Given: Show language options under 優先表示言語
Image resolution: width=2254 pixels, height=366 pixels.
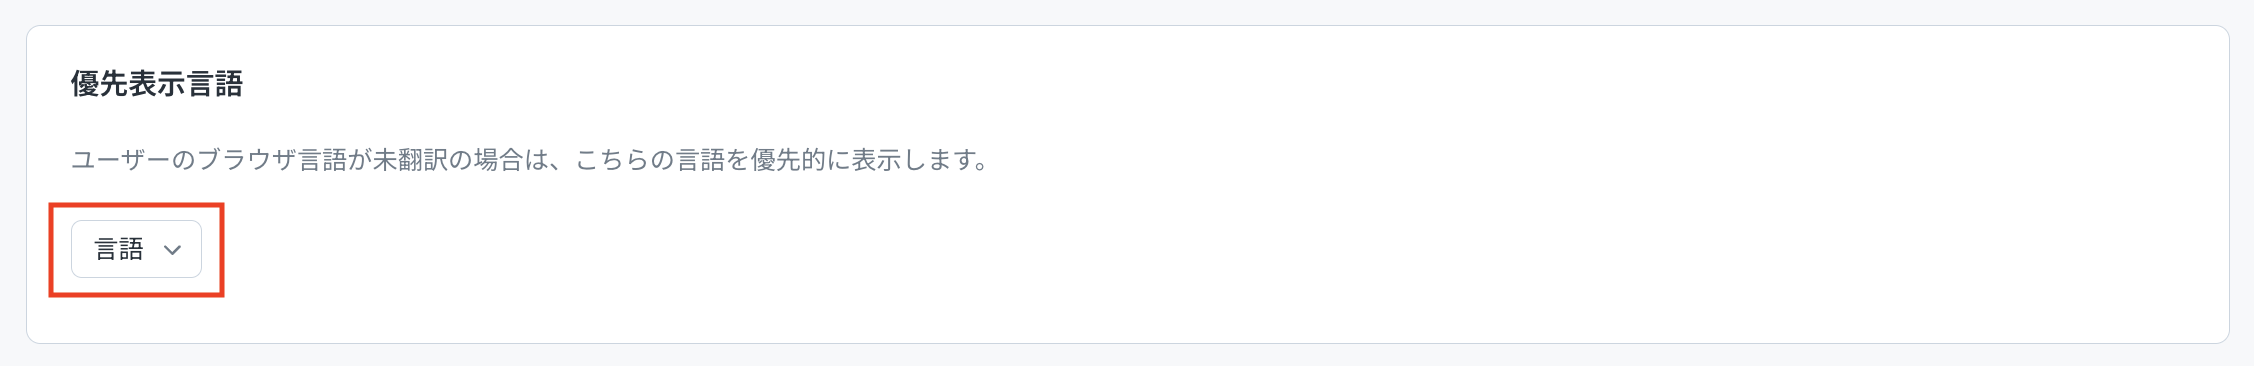Looking at the screenshot, I should 136,249.
